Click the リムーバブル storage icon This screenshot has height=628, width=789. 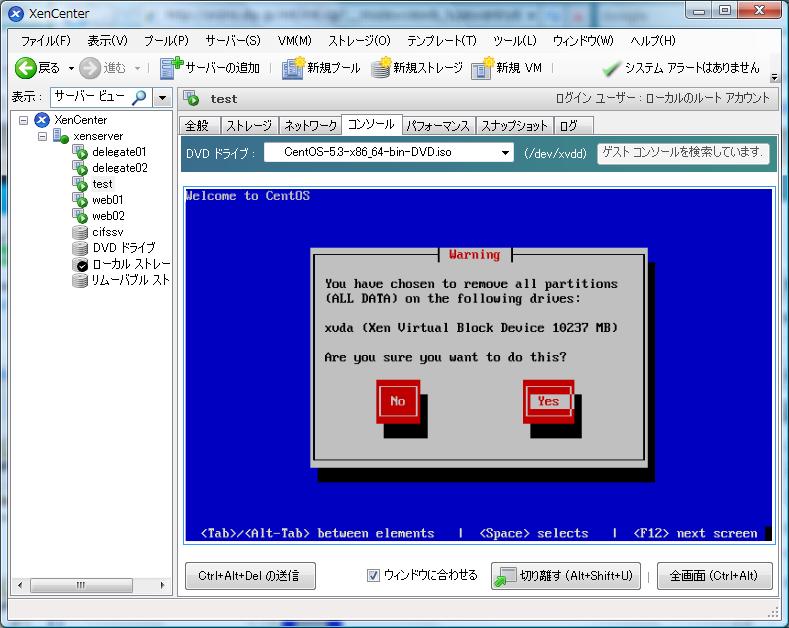click(x=80, y=280)
